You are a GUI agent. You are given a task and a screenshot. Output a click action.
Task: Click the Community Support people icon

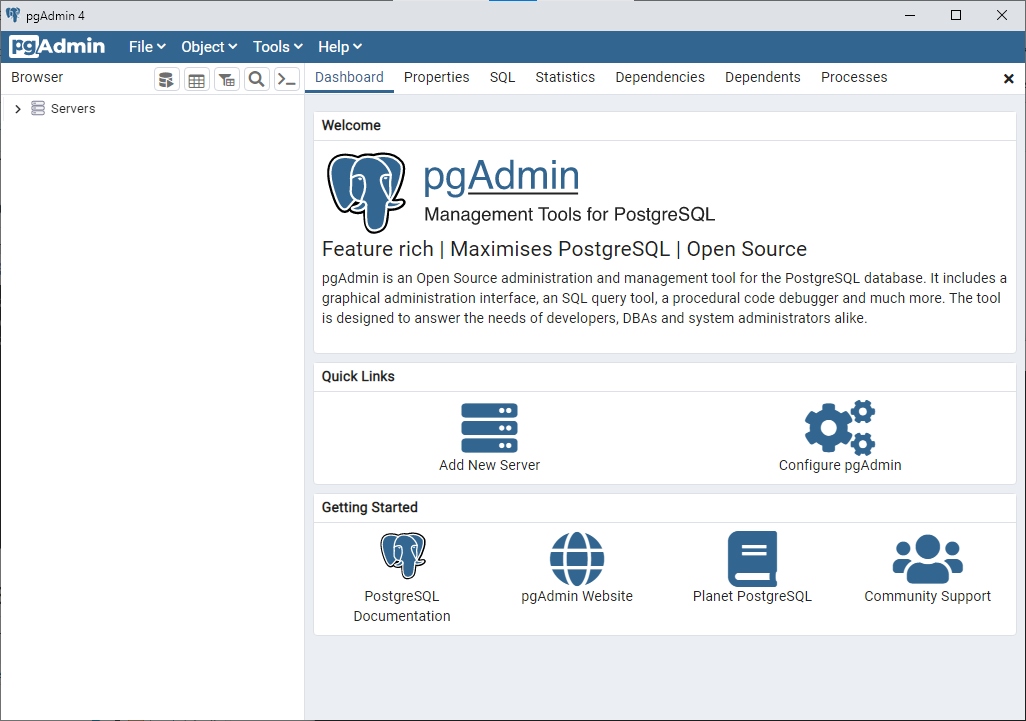pyautogui.click(x=928, y=559)
